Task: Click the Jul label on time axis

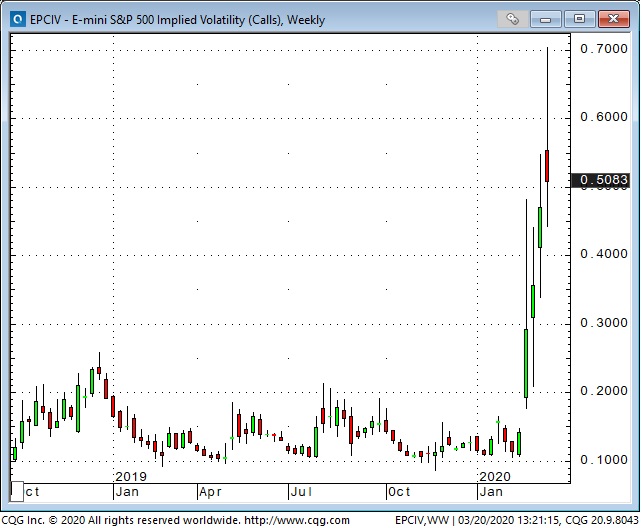Action: (301, 492)
